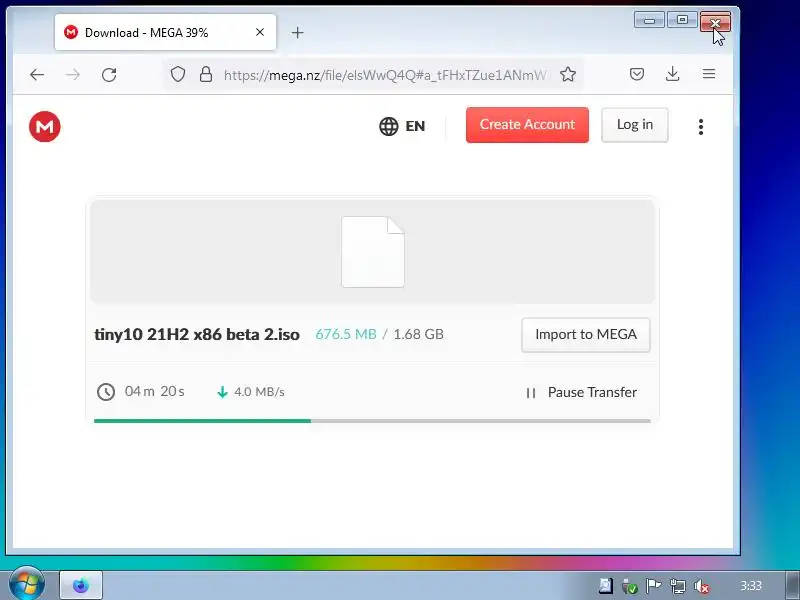Maximize the Firefox window

682,20
